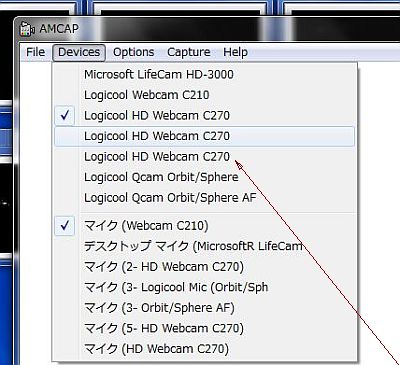Select マイク (3- Orbit/Sphere AF)

click(205, 308)
